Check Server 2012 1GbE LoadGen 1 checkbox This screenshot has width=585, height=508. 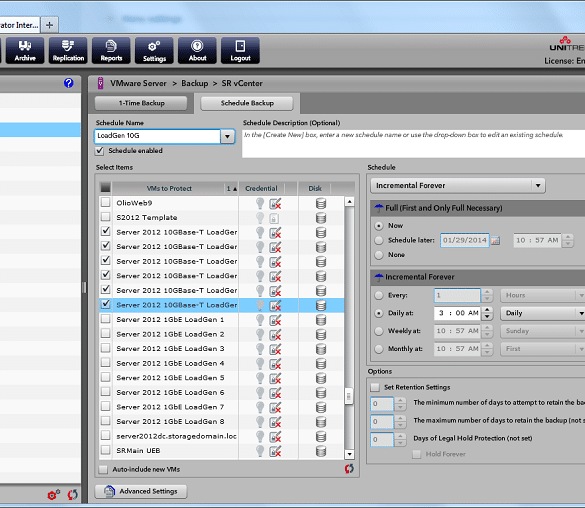pyautogui.click(x=106, y=319)
